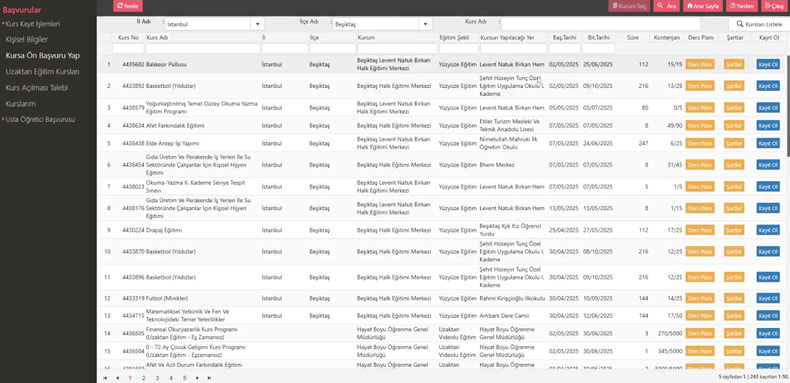Go to Ana Sayfa home page
Viewport: 790px width, 383px height.
[703, 6]
